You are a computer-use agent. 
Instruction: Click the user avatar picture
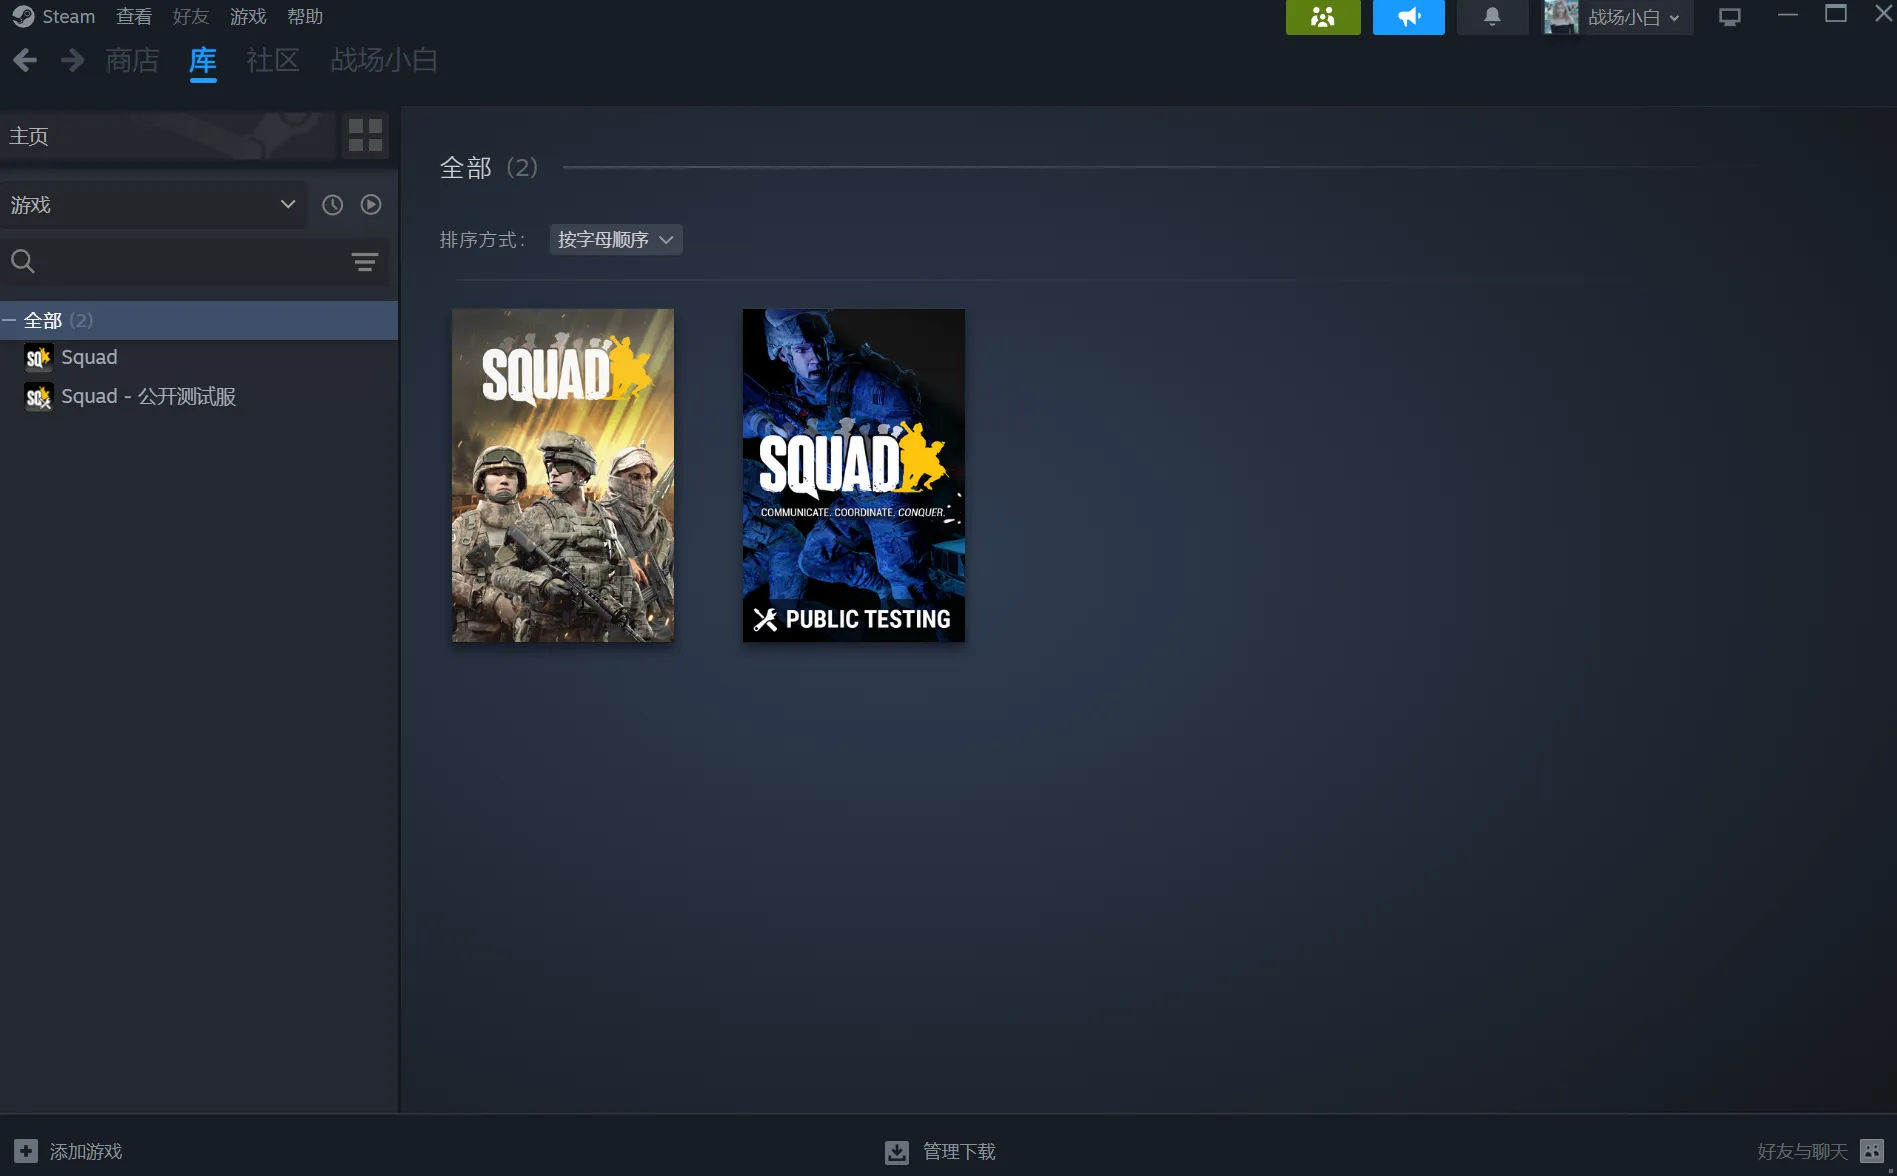pos(1560,17)
